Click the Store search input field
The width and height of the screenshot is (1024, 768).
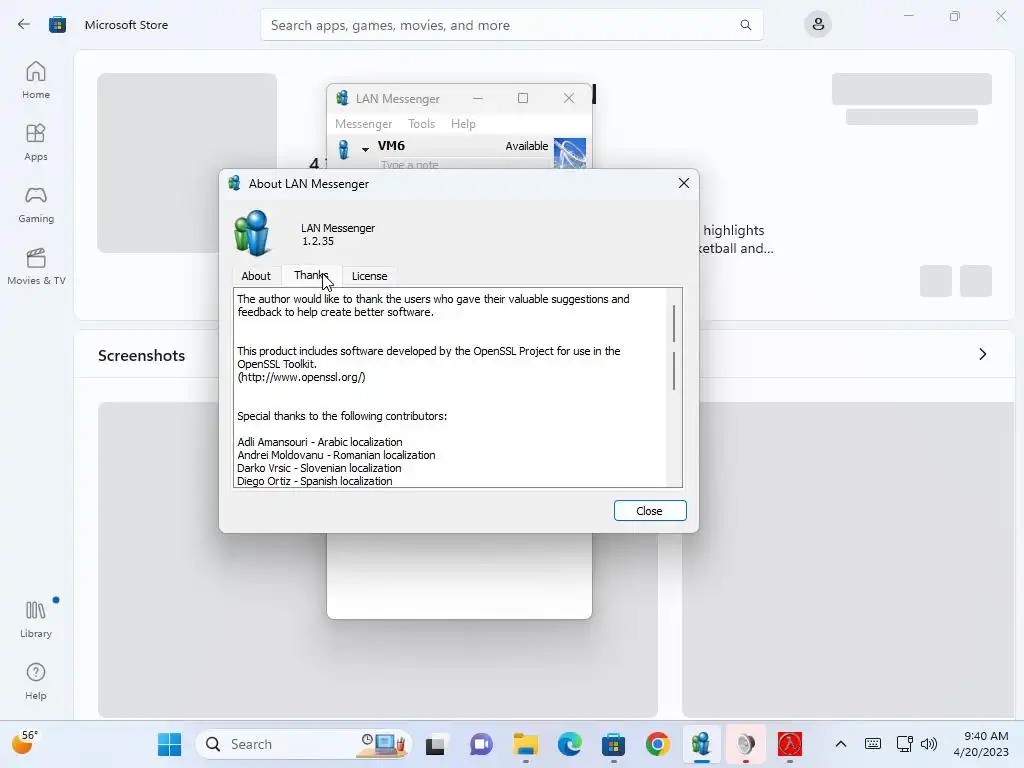(511, 25)
